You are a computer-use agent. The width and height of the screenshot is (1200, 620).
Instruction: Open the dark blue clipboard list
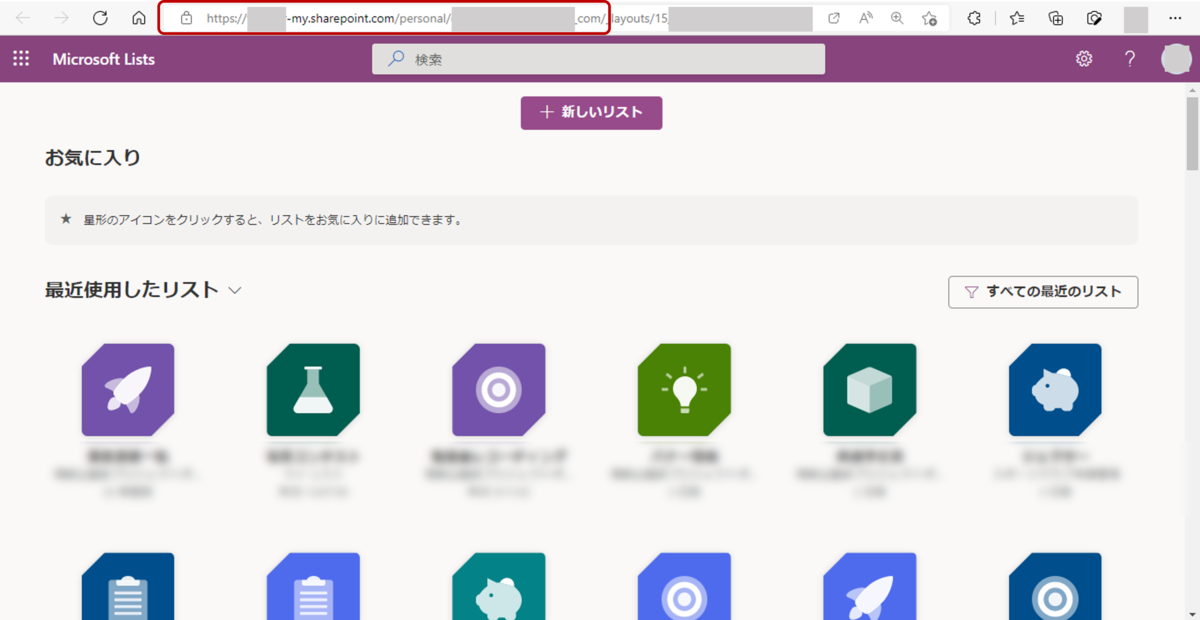[x=128, y=586]
